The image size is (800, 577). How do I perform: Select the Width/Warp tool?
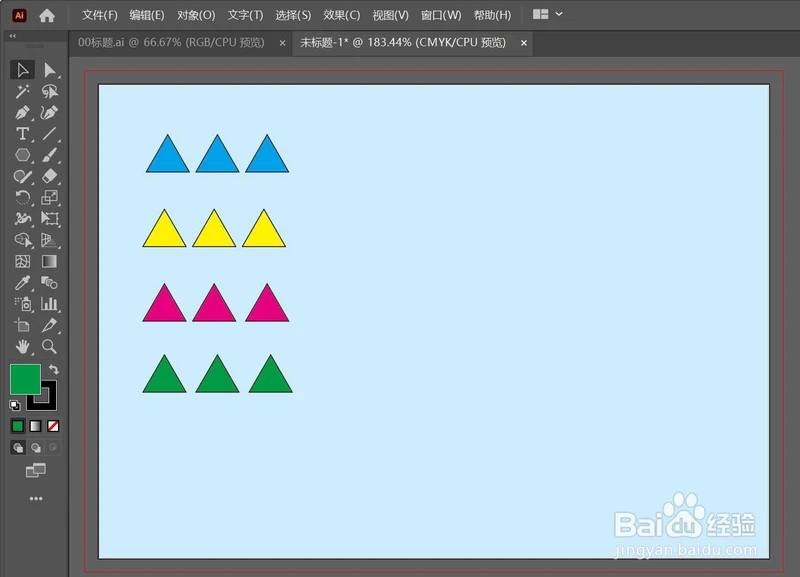pos(22,219)
